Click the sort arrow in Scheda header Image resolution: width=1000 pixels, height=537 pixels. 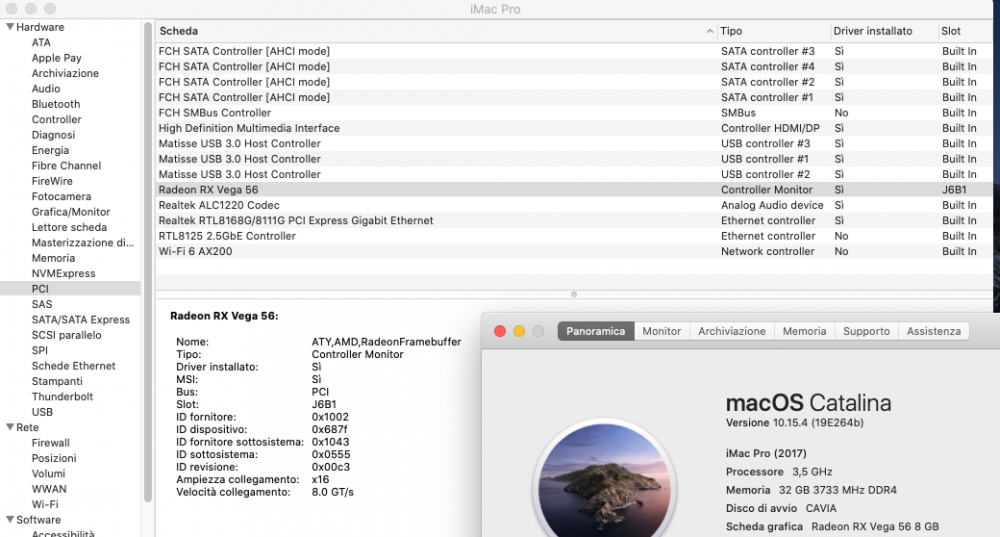point(710,31)
